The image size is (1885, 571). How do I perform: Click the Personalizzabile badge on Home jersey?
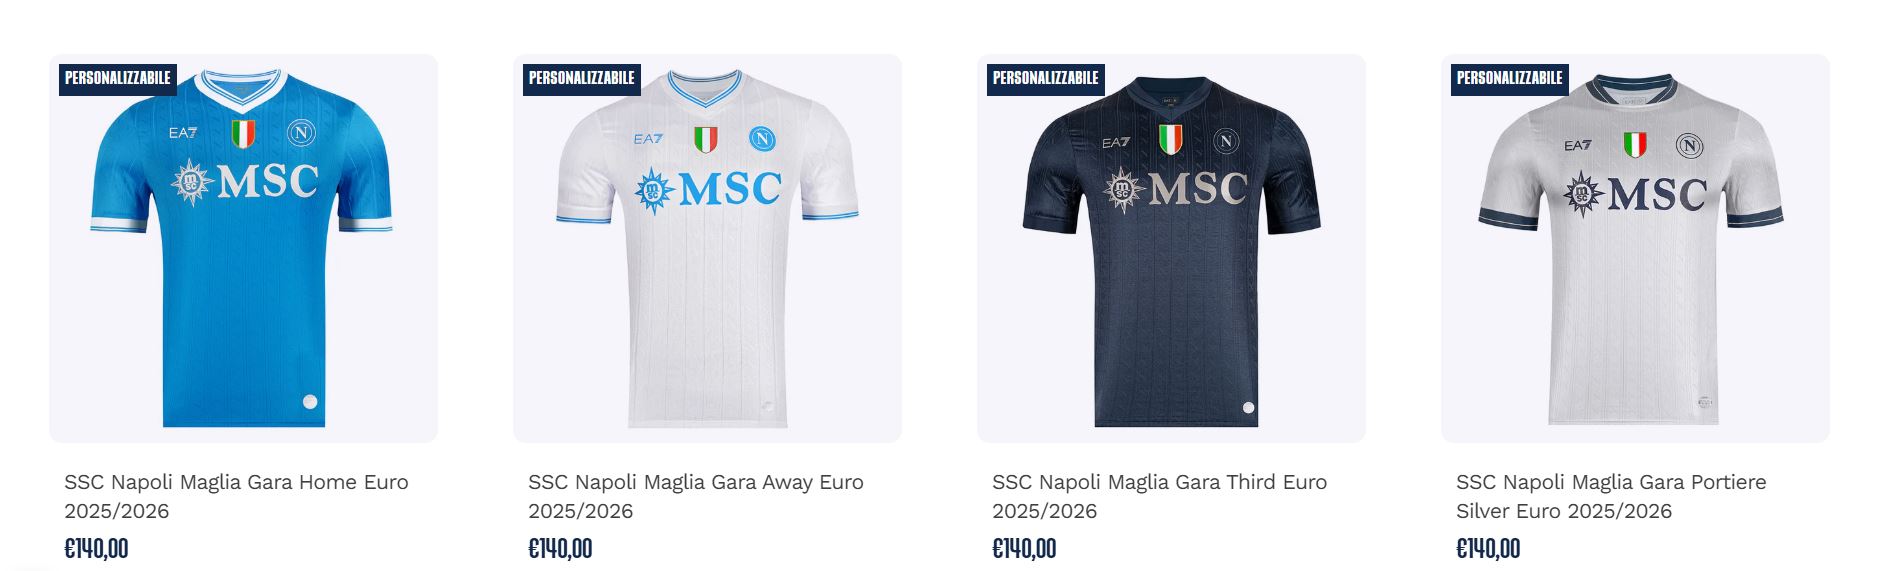[118, 78]
